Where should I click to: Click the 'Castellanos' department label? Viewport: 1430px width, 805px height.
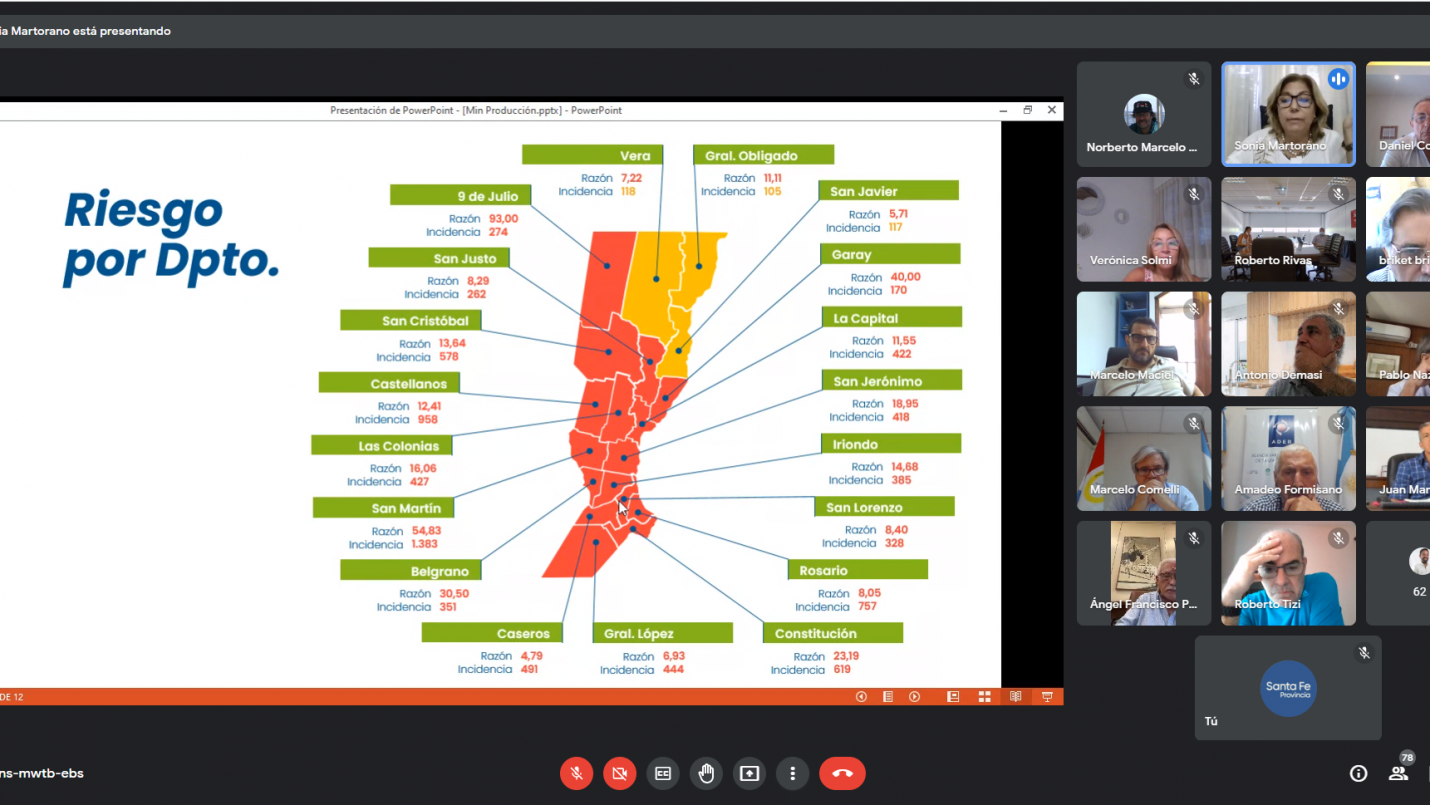coord(389,383)
